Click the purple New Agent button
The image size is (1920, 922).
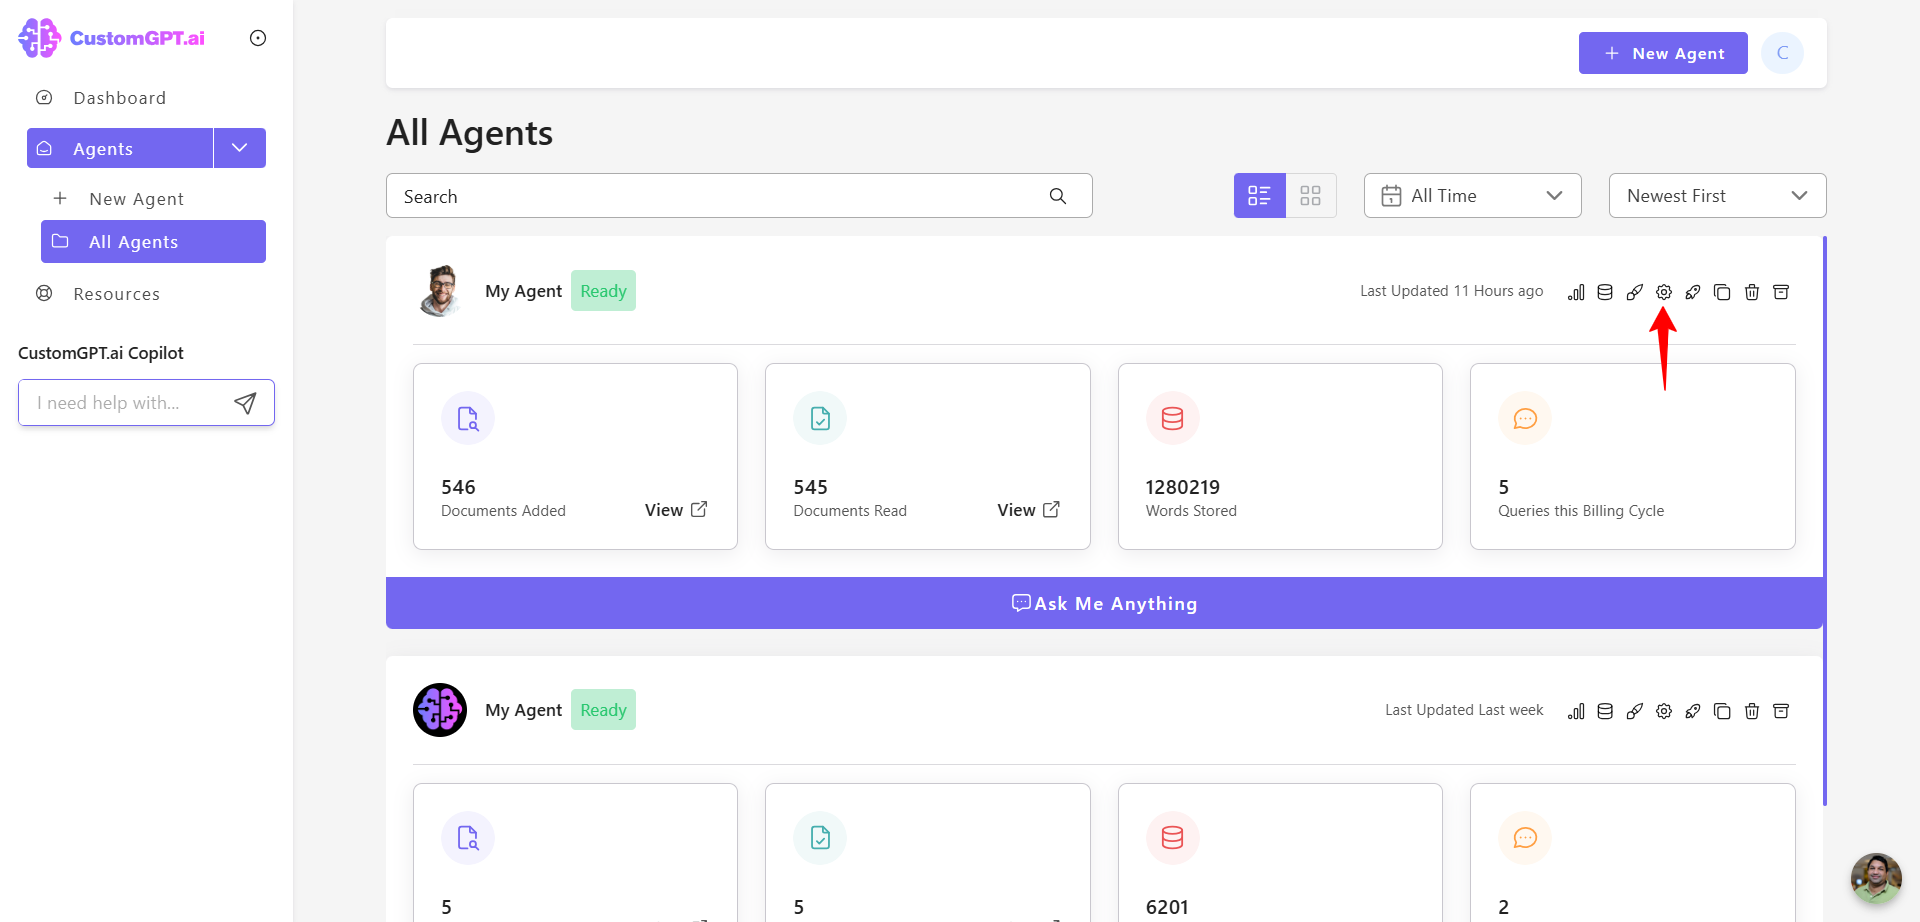point(1663,53)
